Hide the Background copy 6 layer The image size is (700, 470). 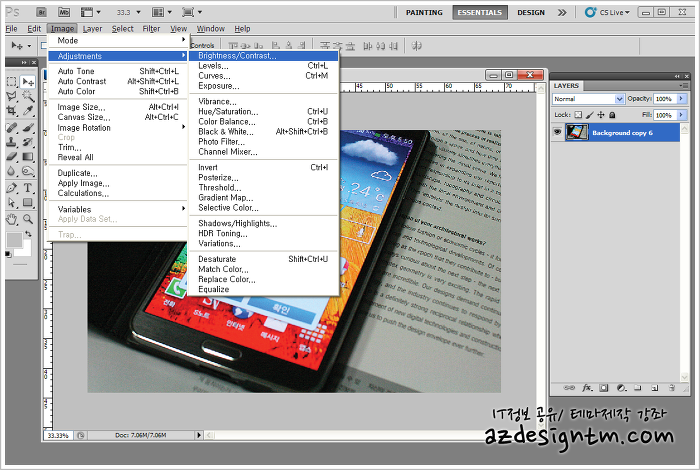(x=557, y=132)
